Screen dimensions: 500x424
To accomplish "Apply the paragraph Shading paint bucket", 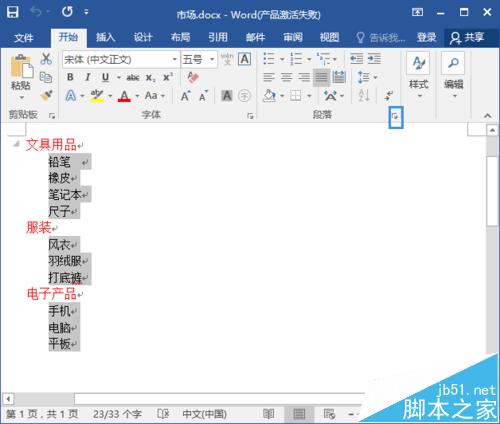I will pos(269,96).
